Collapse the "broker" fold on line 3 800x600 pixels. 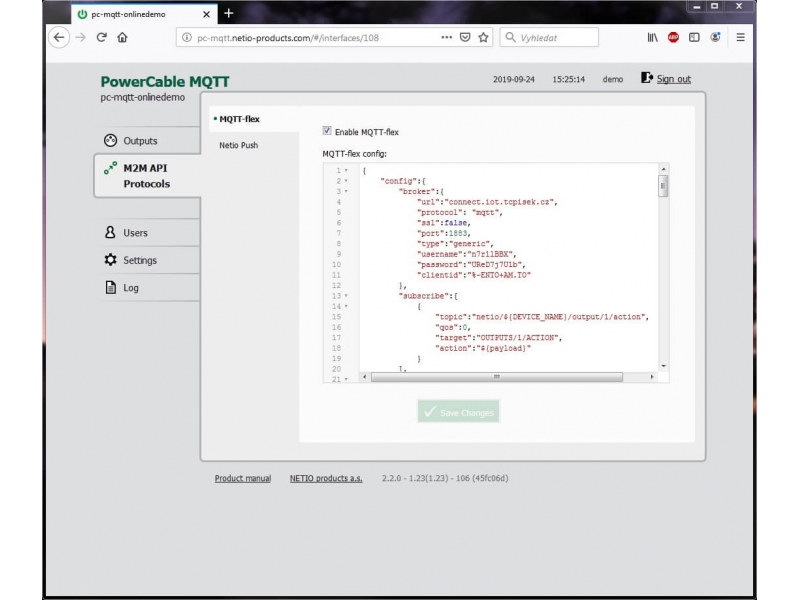(x=346, y=191)
